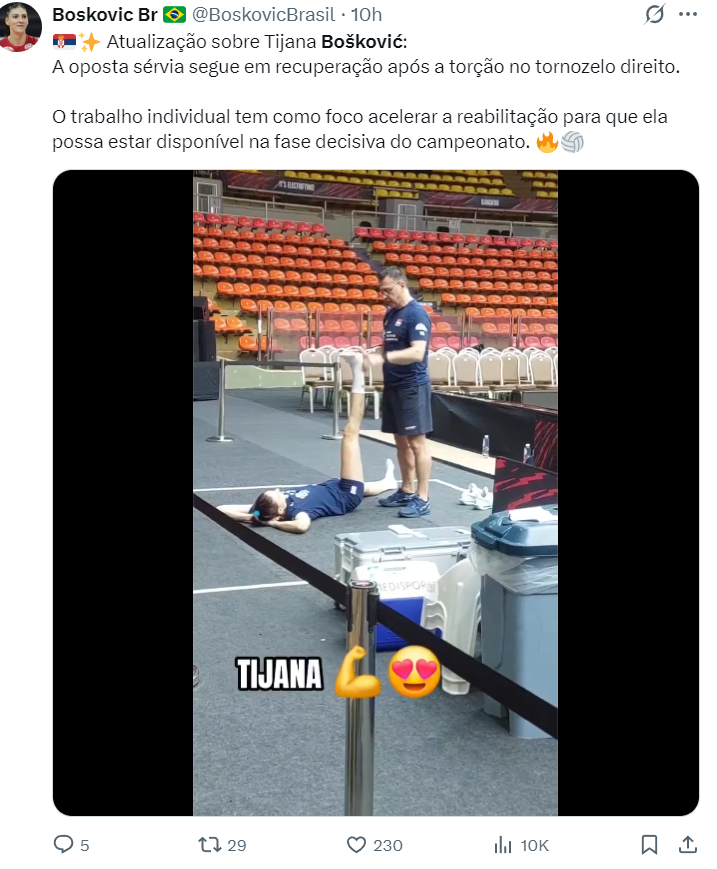Image resolution: width=717 pixels, height=869 pixels.
Task: Open the reply comment icon
Action: tap(63, 844)
